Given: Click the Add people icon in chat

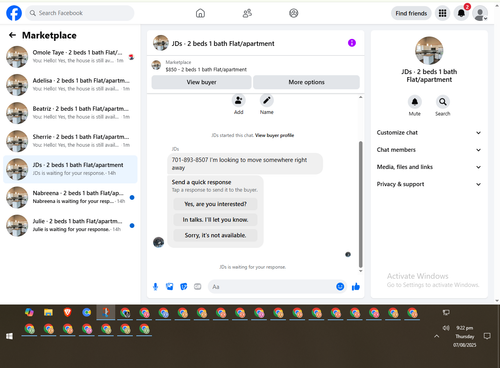Looking at the screenshot, I should [238, 100].
